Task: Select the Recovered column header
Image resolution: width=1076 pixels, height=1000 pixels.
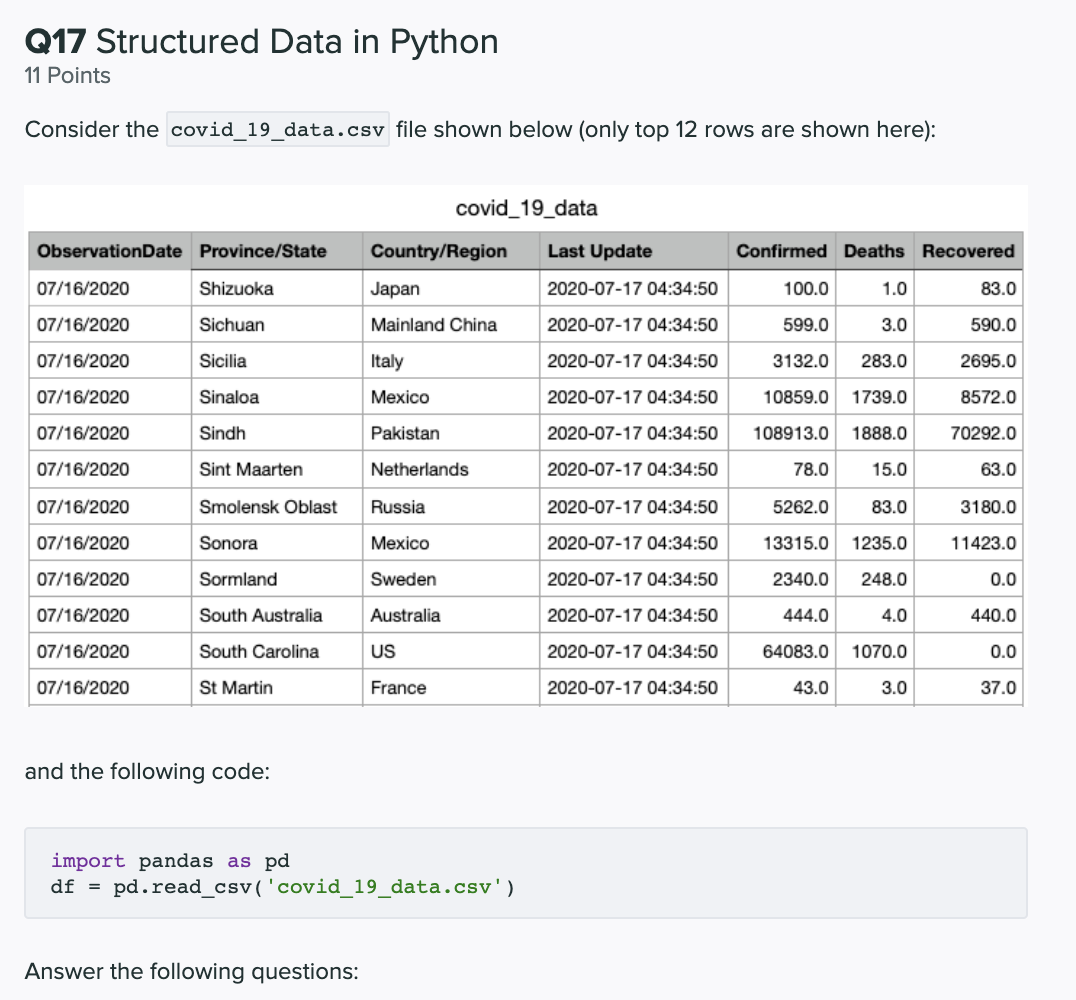Action: (x=967, y=251)
